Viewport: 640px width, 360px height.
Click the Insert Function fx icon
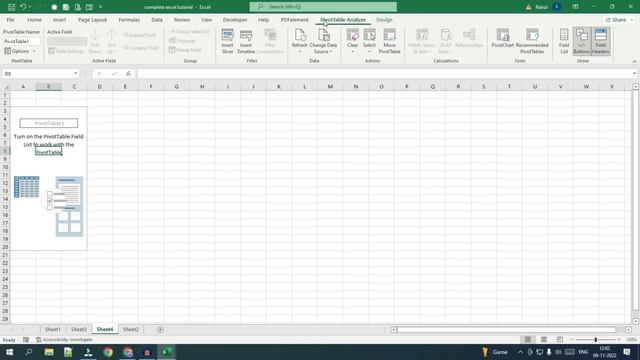128,73
